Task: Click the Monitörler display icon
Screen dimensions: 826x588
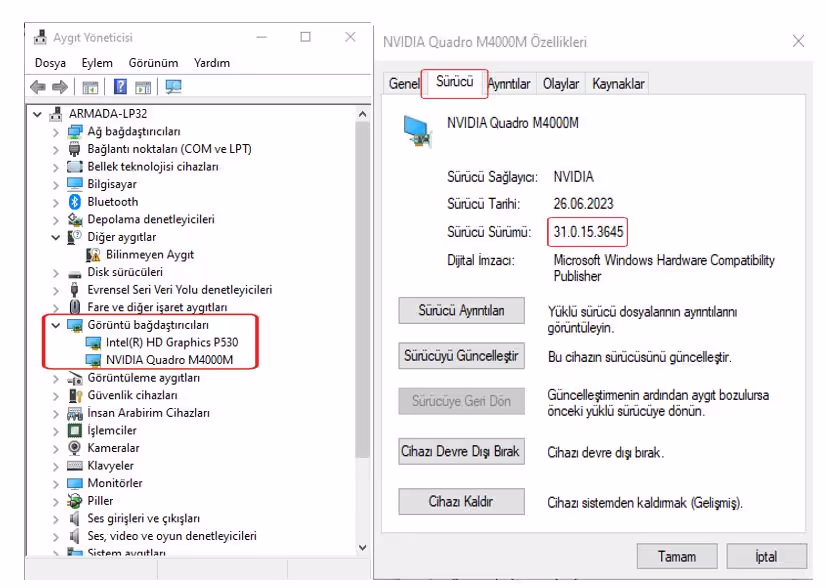Action: (75, 483)
